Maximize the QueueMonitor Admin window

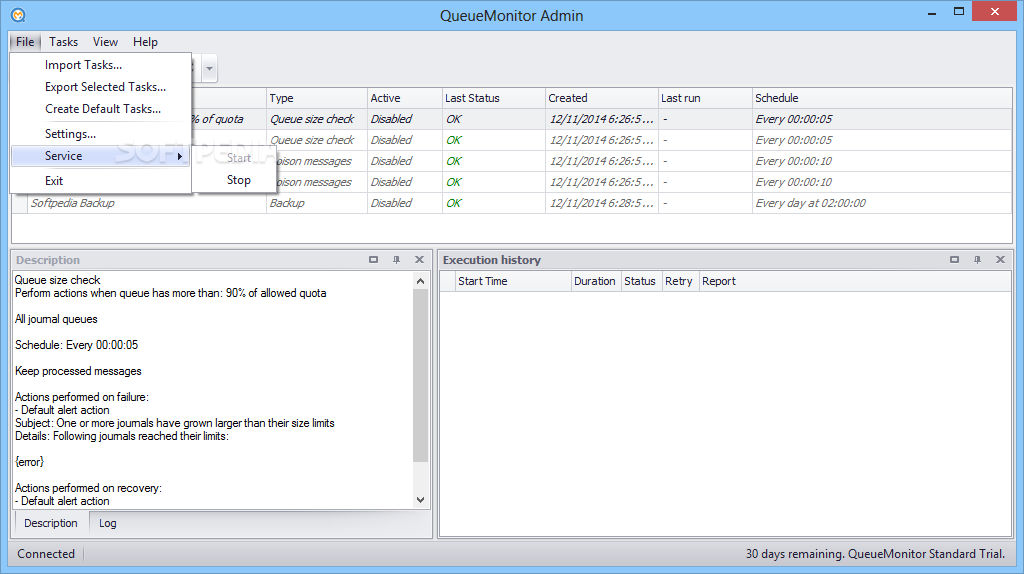click(x=959, y=12)
